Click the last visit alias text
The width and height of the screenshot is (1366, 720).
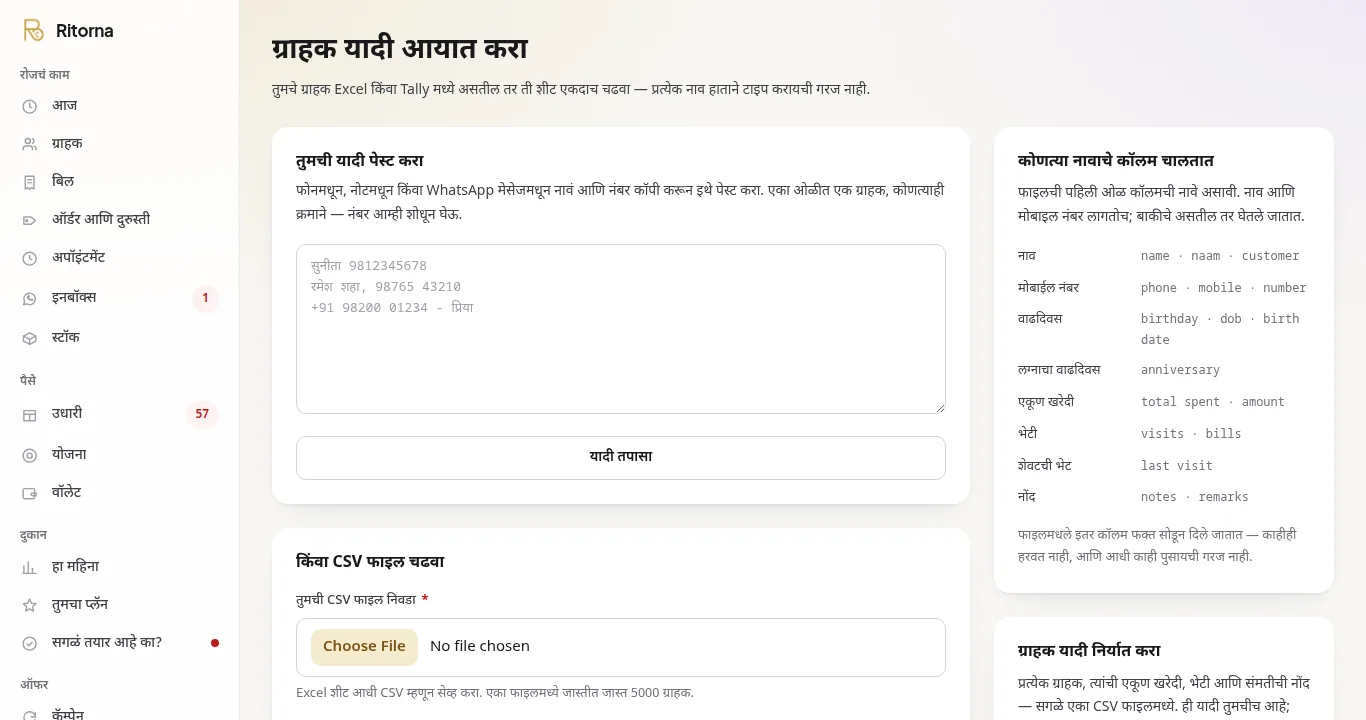[x=1177, y=466]
